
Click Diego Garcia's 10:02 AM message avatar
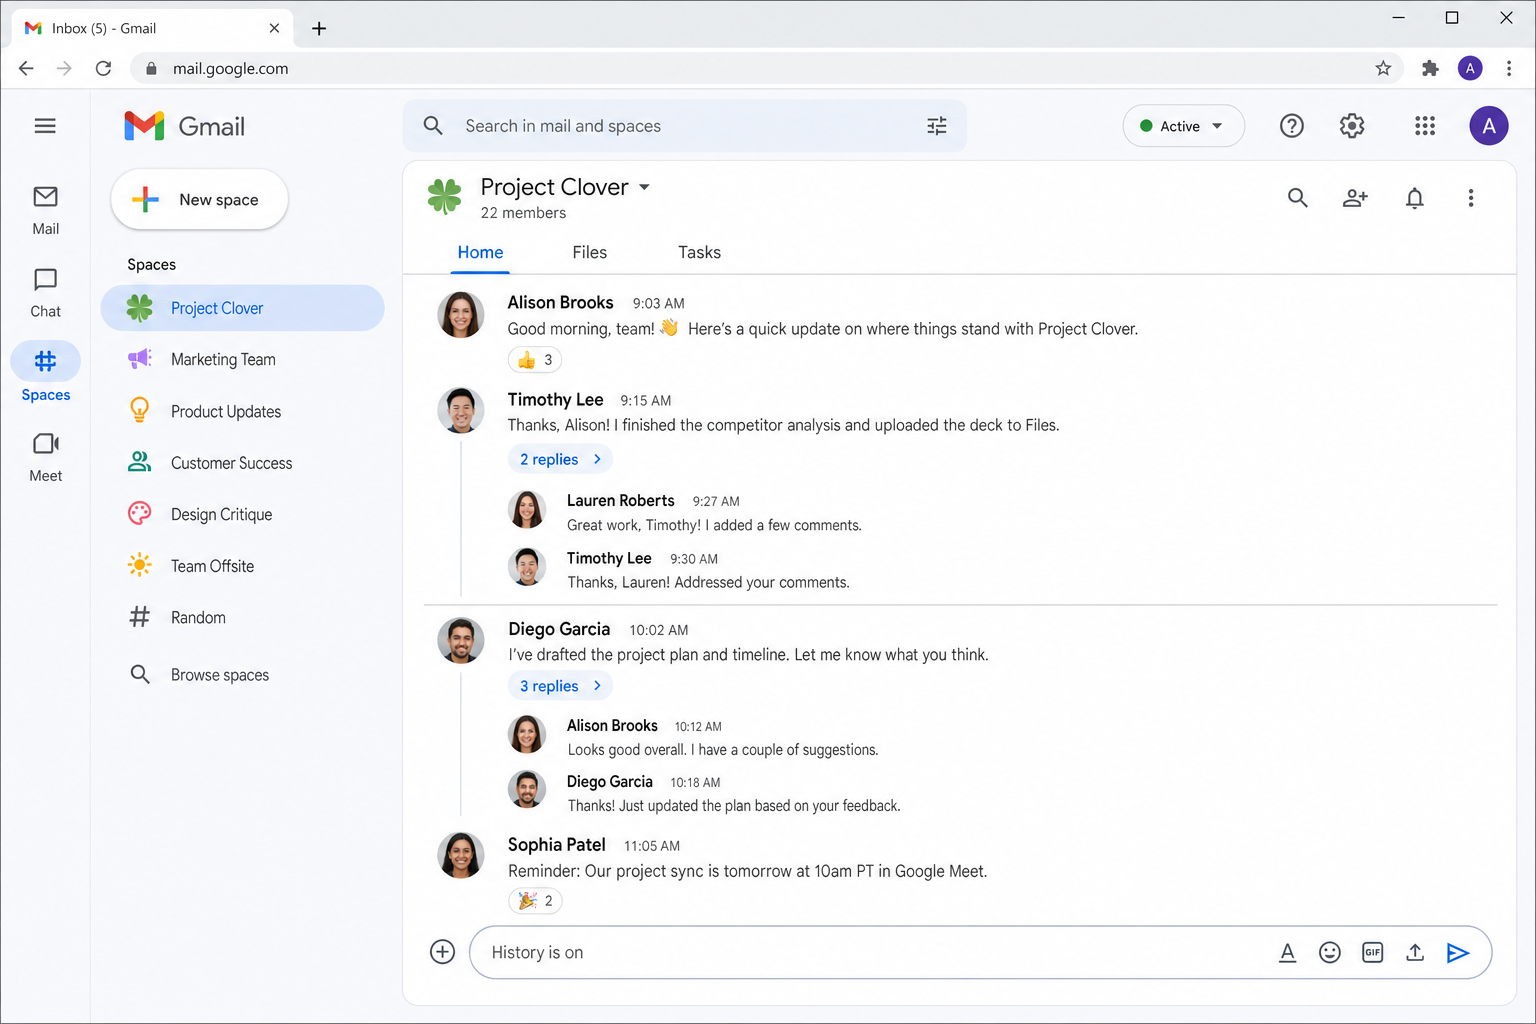(x=461, y=640)
